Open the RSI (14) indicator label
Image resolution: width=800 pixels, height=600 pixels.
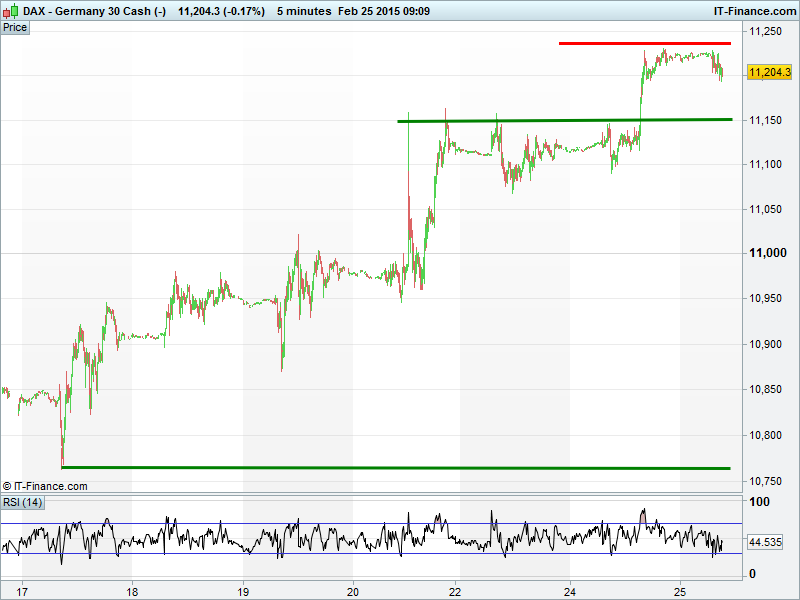pyautogui.click(x=22, y=502)
